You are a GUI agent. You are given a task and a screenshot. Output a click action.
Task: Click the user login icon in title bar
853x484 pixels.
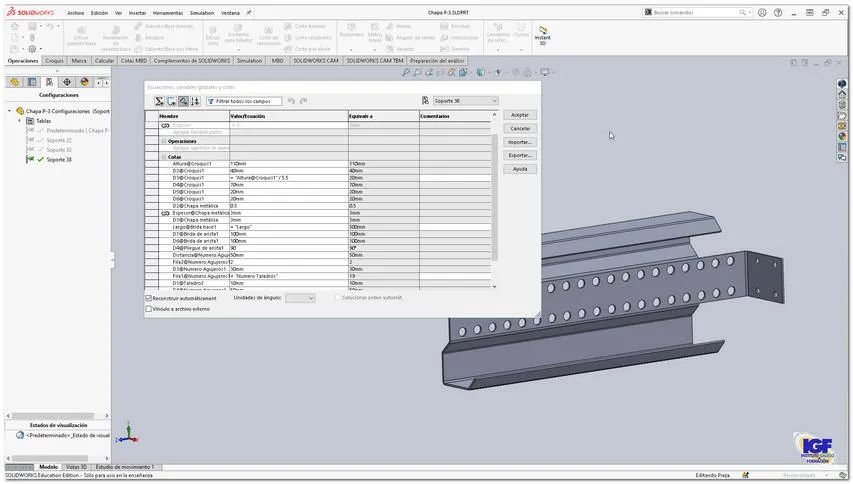point(762,13)
